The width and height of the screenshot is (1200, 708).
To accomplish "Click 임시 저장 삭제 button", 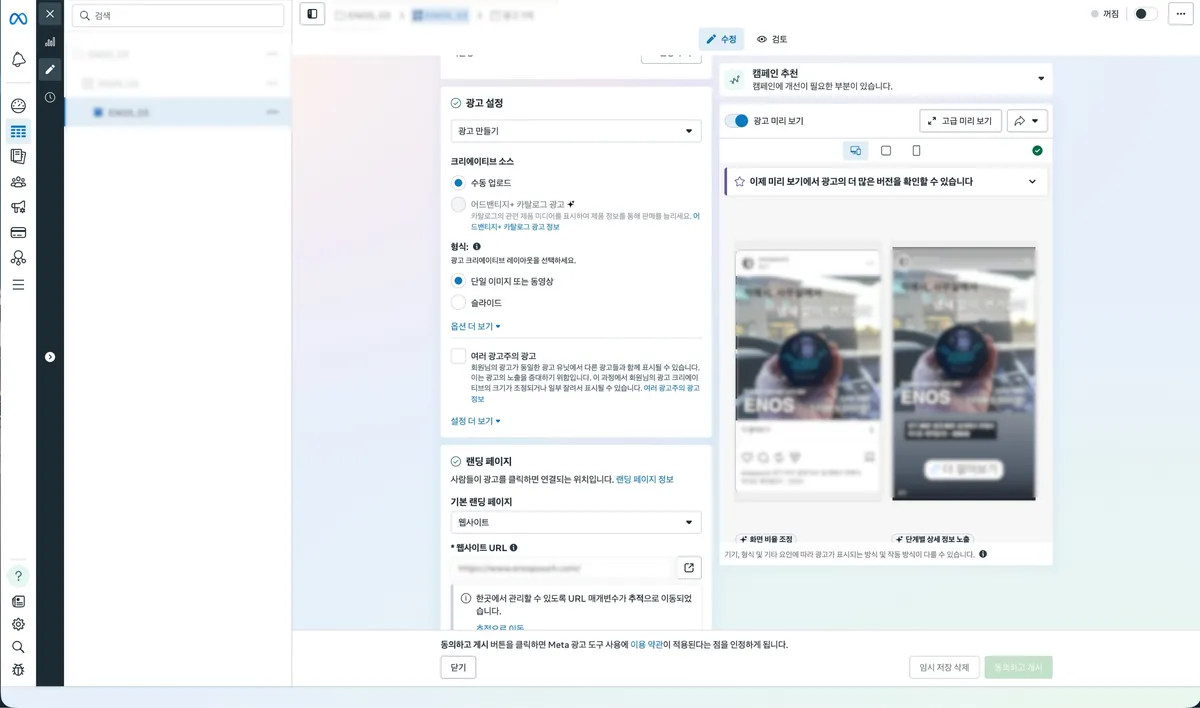I will click(x=943, y=667).
